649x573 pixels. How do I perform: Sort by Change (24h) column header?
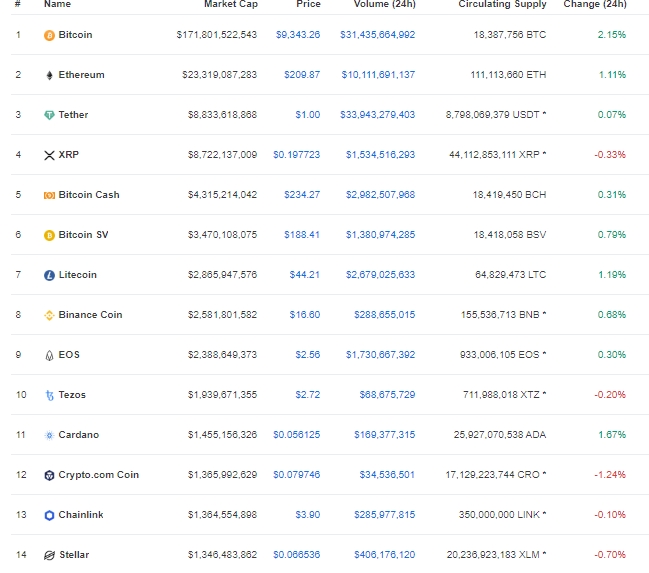click(x=594, y=5)
